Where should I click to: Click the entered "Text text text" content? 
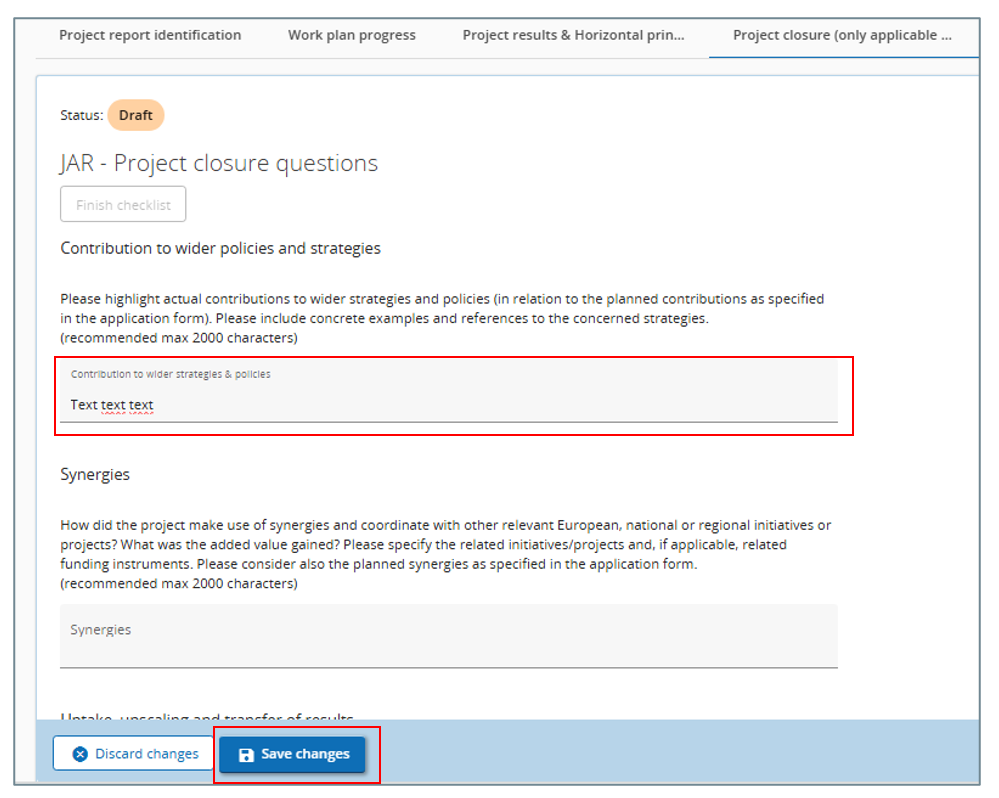tap(112, 405)
